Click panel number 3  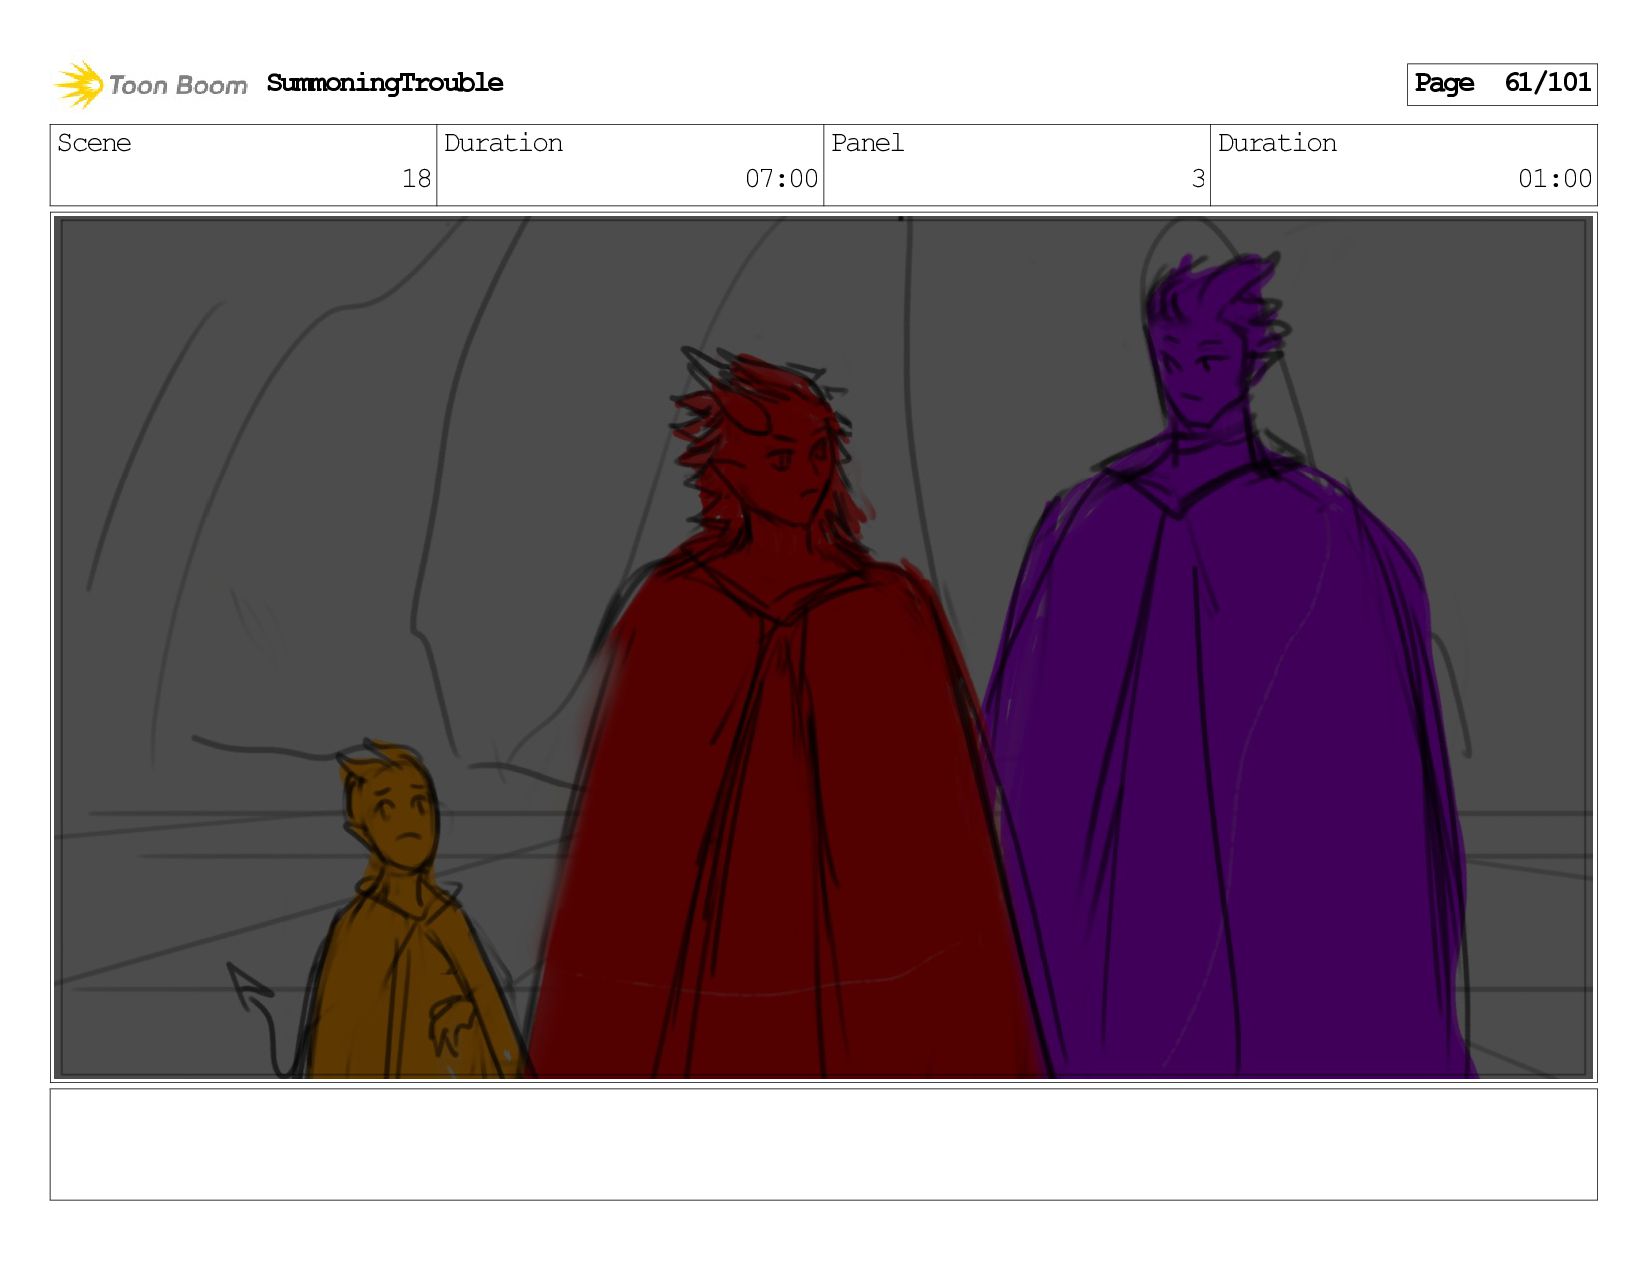tap(1198, 179)
